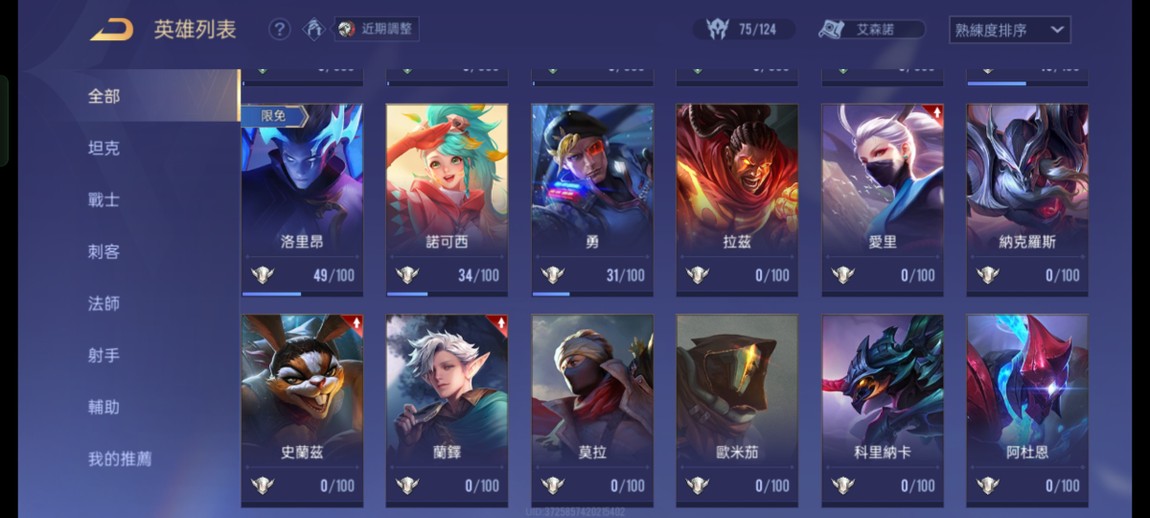Select the 坦克 category tab

pyautogui.click(x=103, y=148)
